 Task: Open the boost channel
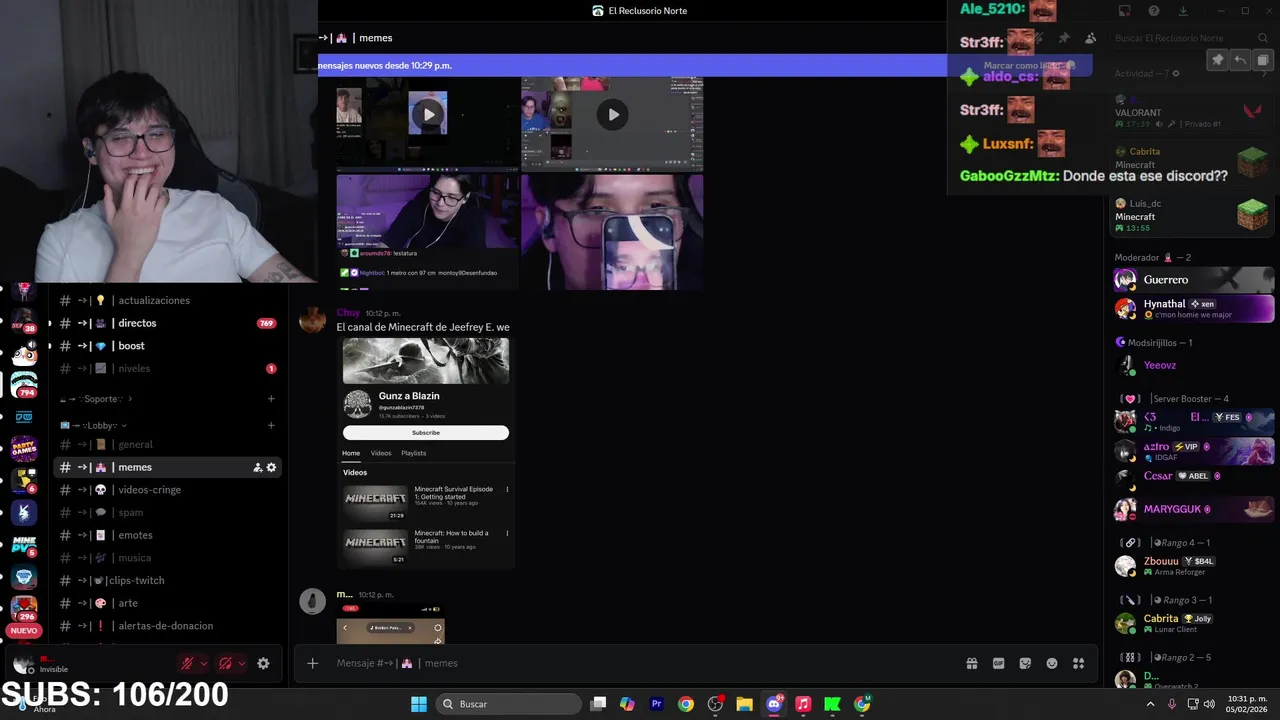pyautogui.click(x=167, y=346)
